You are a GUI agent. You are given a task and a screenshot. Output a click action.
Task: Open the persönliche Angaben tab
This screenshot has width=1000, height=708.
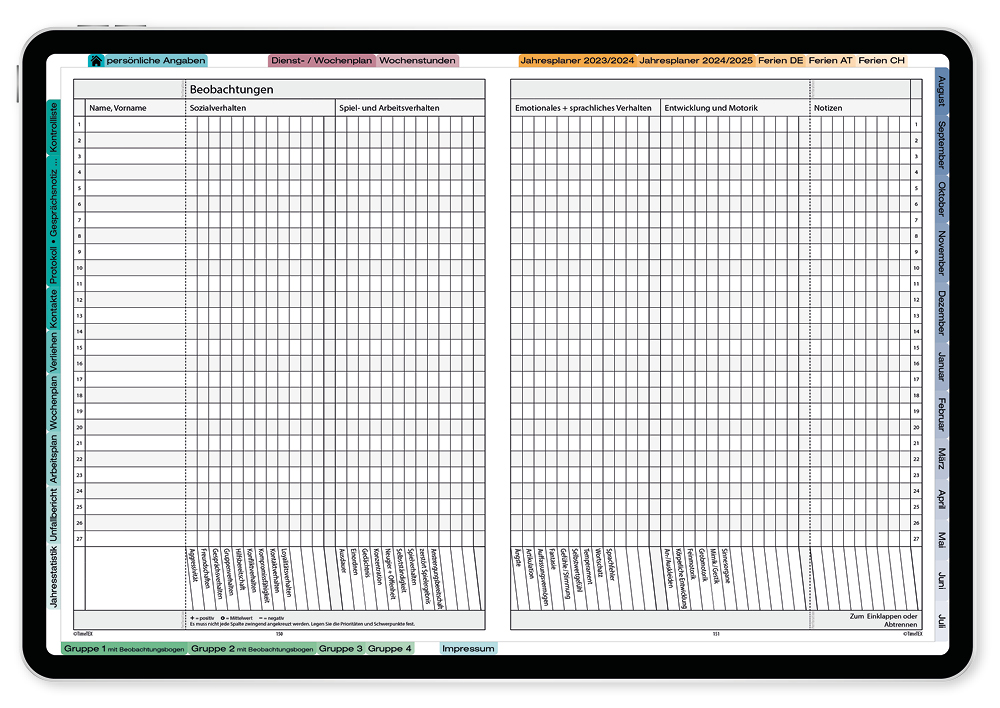pos(156,61)
